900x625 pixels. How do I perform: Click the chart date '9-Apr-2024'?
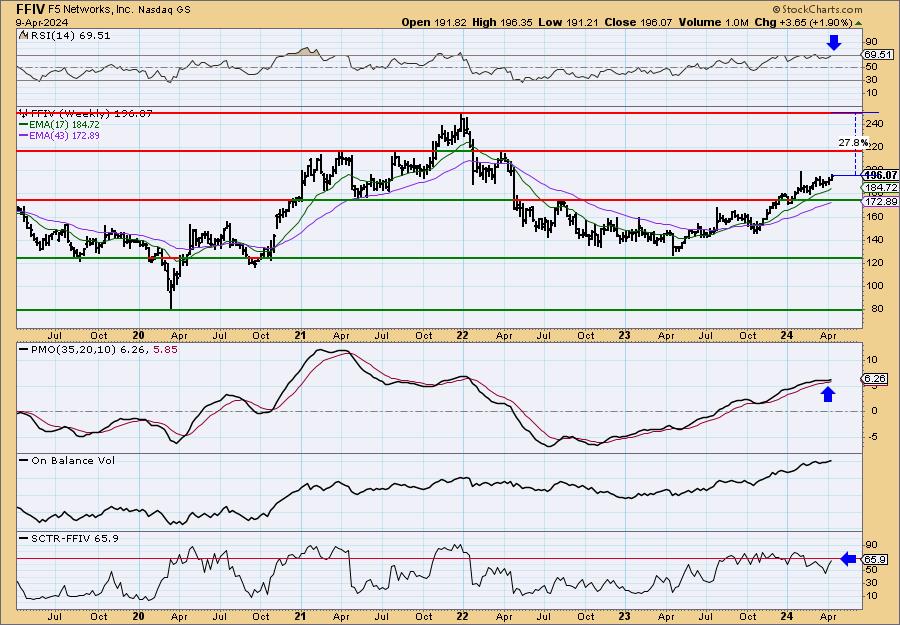41,22
